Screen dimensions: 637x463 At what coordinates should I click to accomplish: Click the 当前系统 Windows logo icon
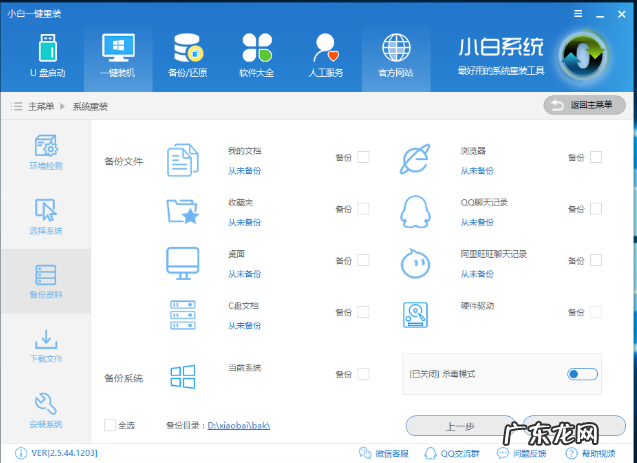coord(182,376)
